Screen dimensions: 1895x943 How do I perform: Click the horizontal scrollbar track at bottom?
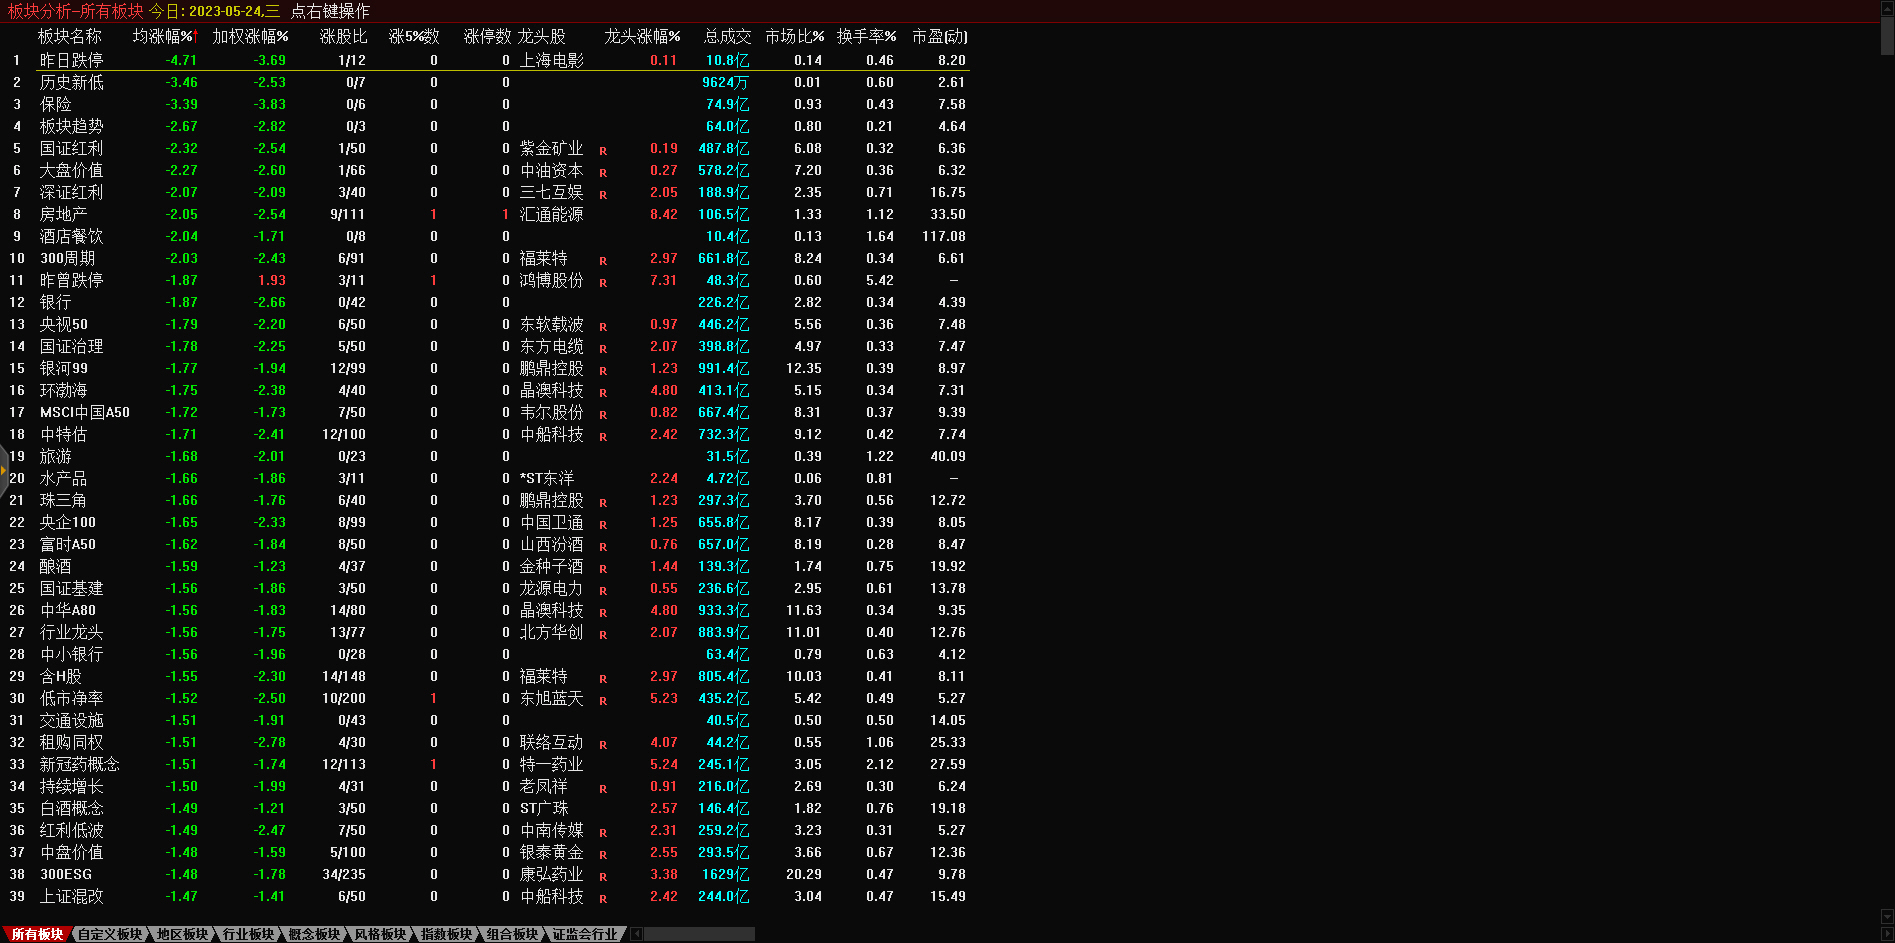(700, 934)
